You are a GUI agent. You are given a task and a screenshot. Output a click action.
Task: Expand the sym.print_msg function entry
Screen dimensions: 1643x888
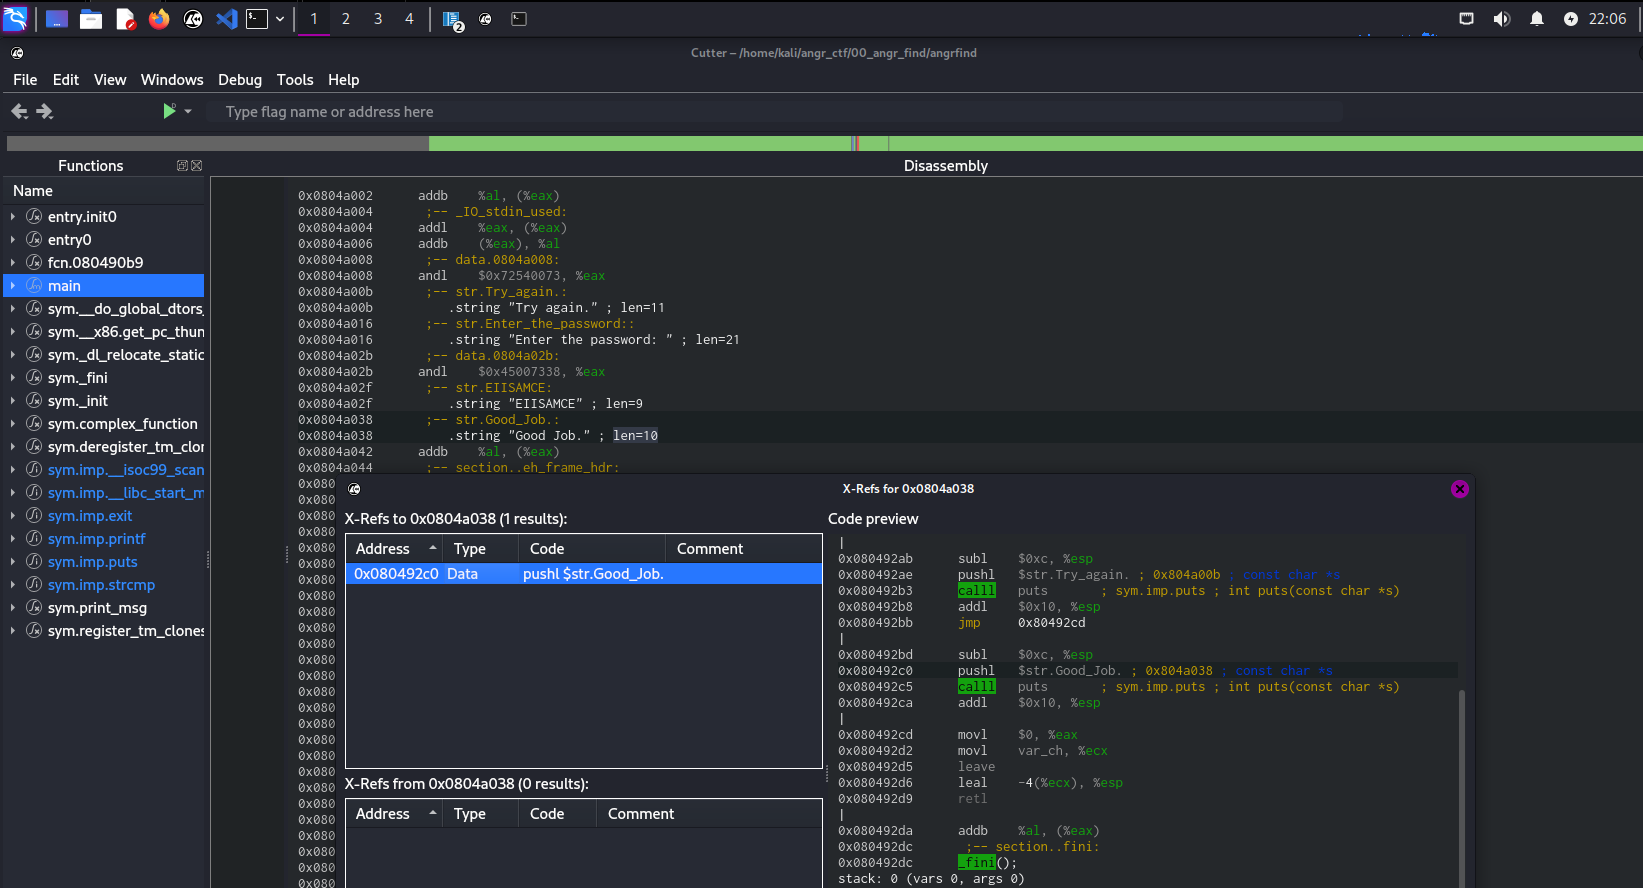point(13,608)
